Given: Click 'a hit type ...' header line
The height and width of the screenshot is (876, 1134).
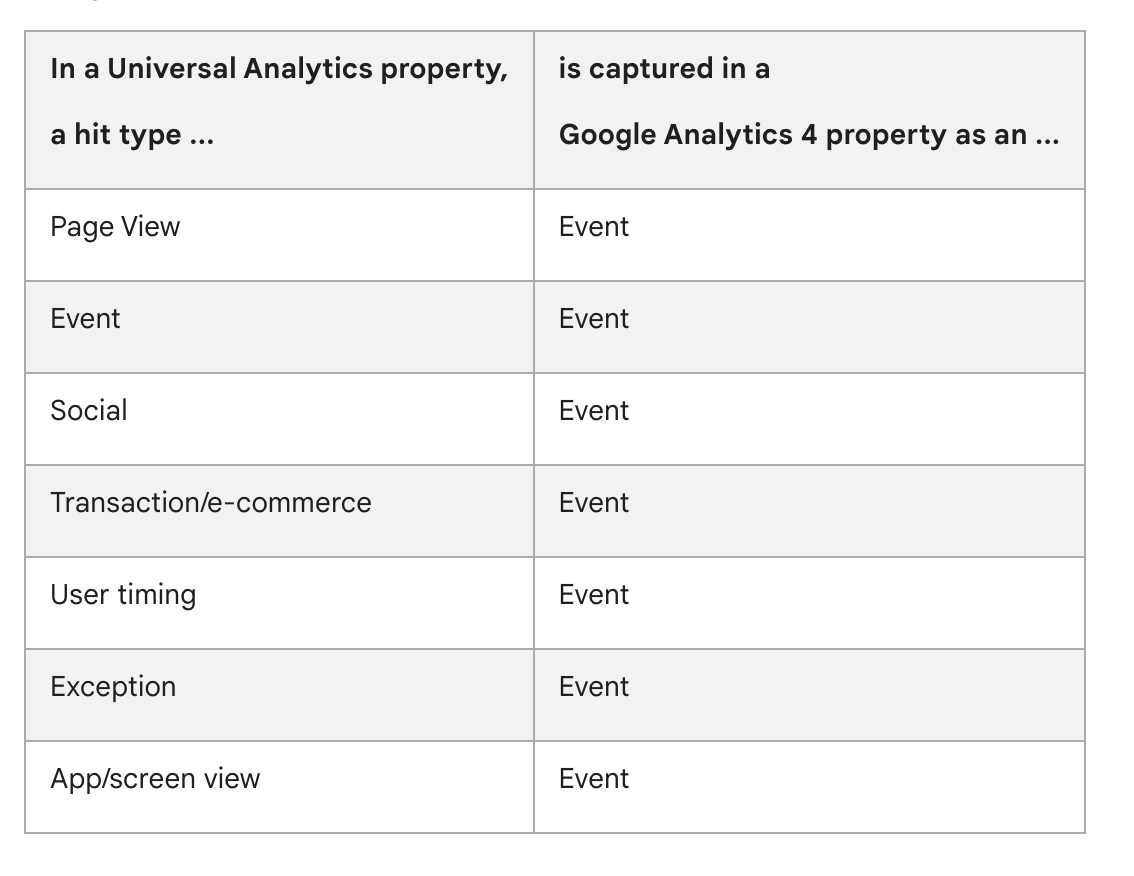Looking at the screenshot, I should (132, 135).
